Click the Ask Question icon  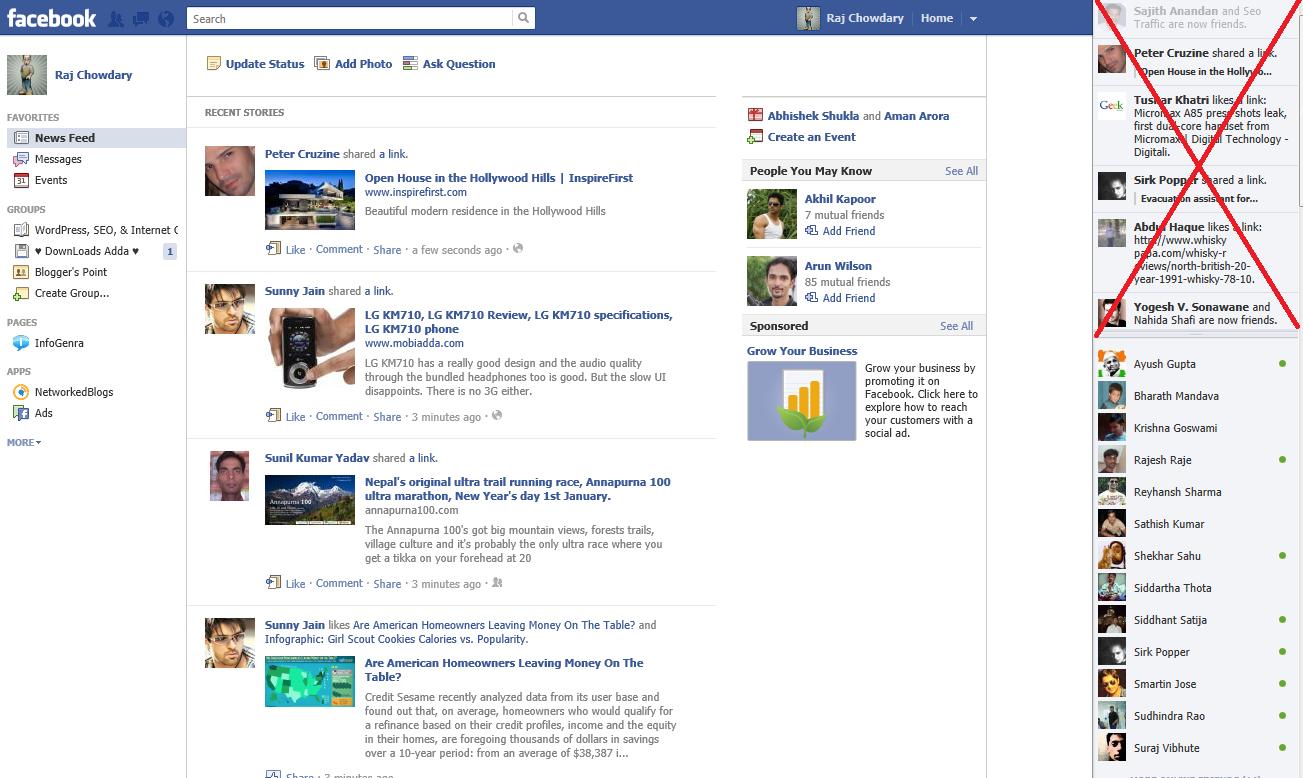tap(410, 64)
